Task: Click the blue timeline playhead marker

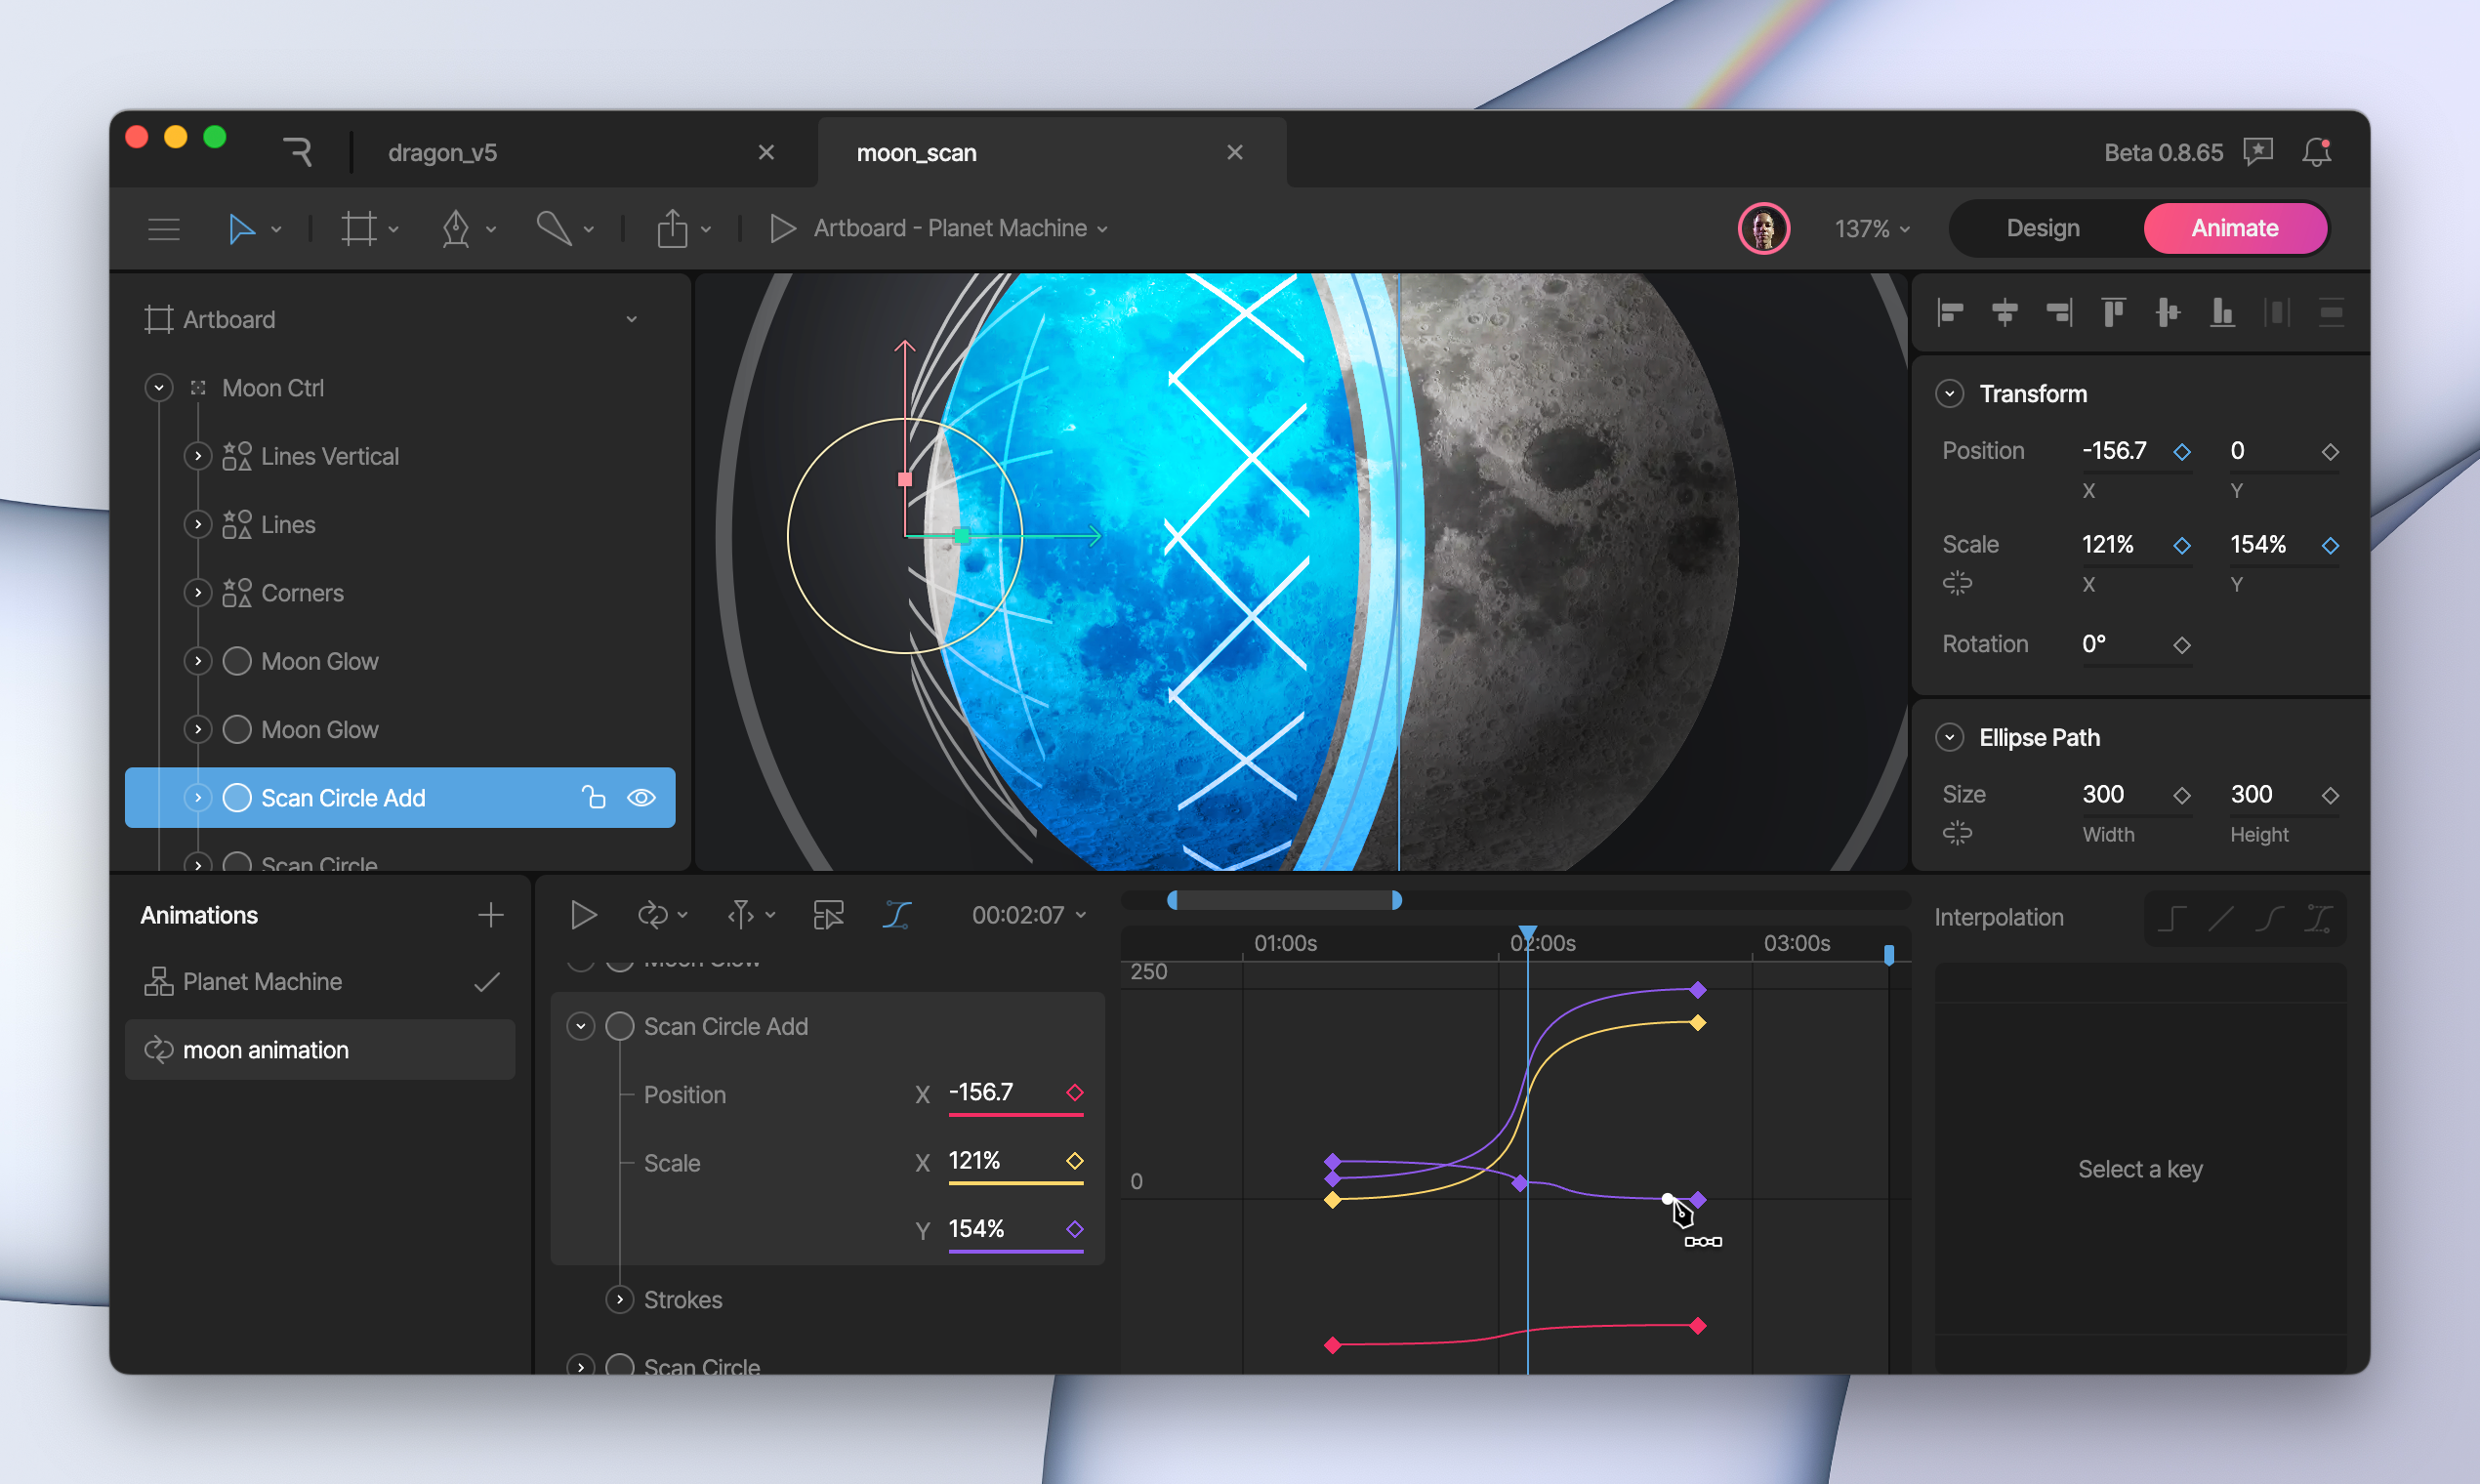Action: 1527,934
